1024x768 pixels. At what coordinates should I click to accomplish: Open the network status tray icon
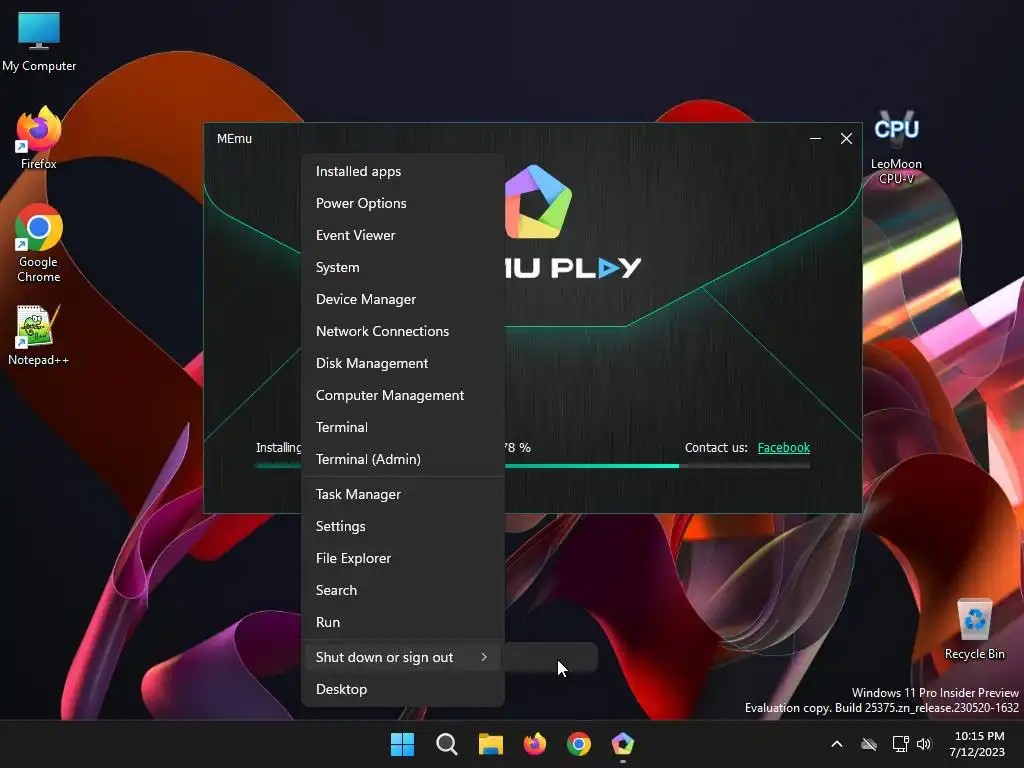coord(901,744)
